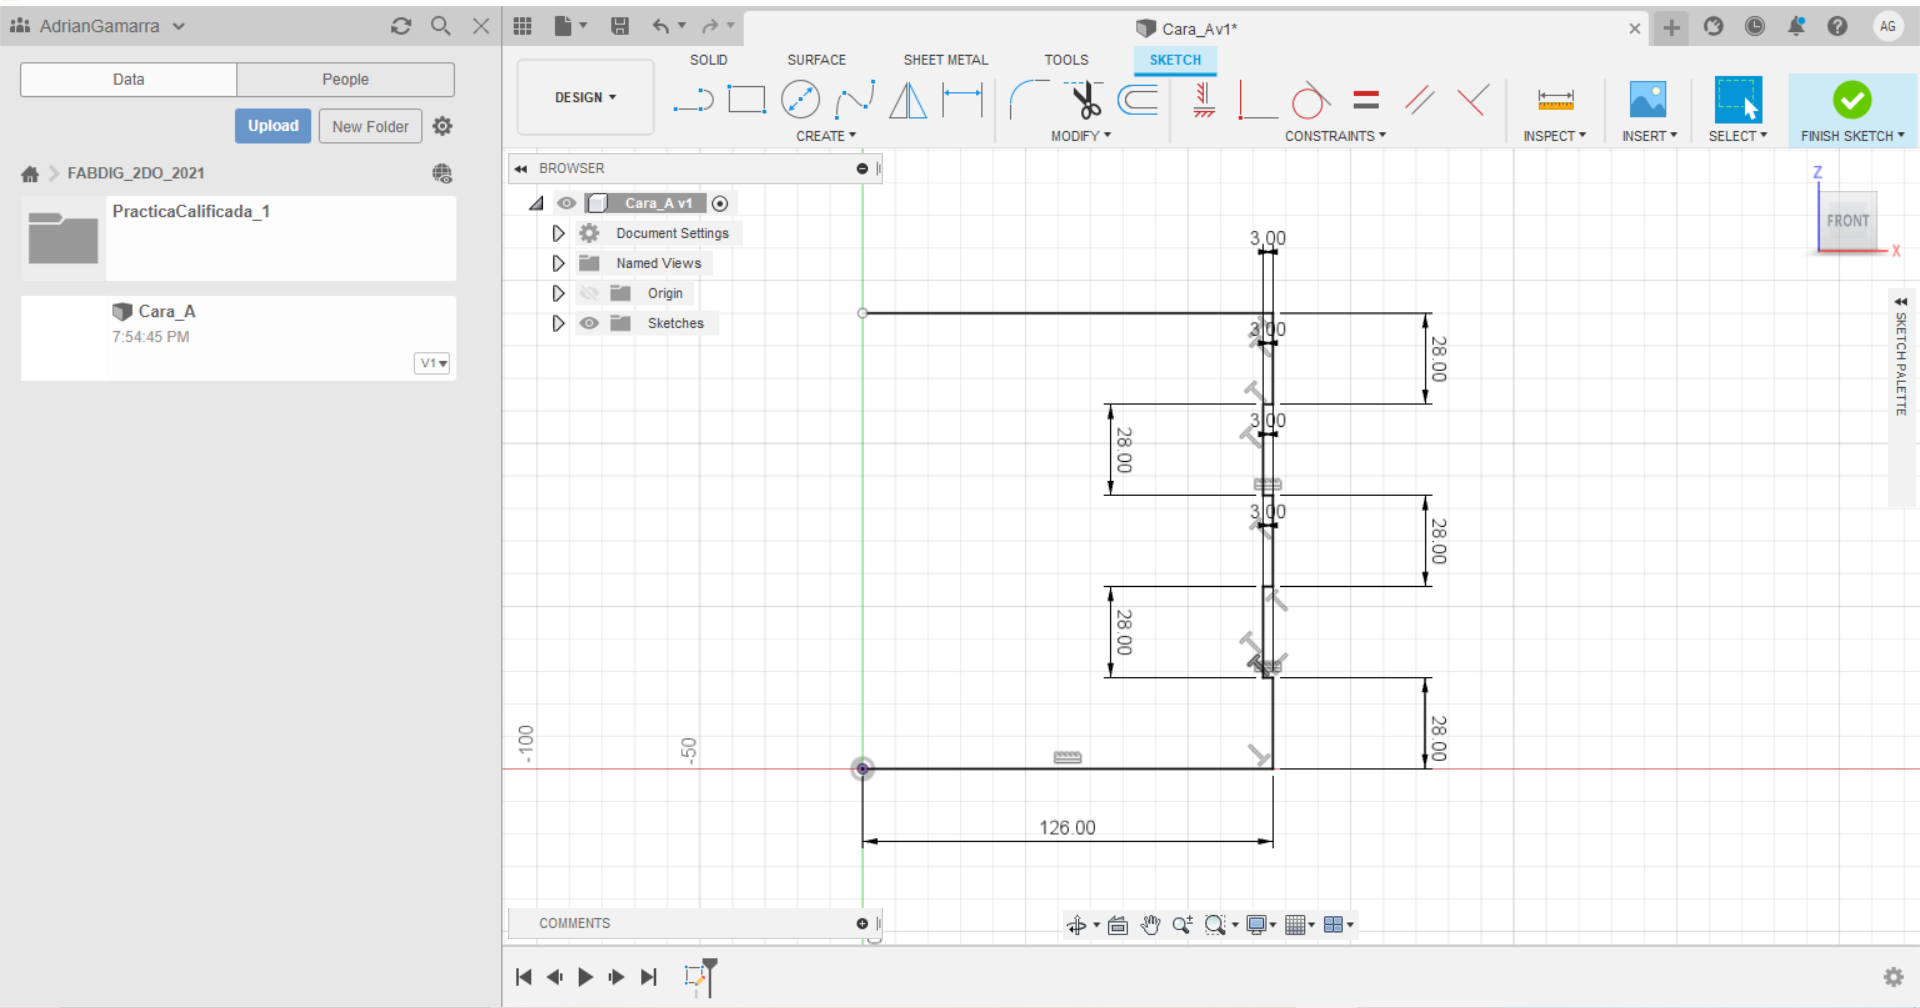Refresh the data panel
Screen dimensions: 1920x1008
point(401,26)
